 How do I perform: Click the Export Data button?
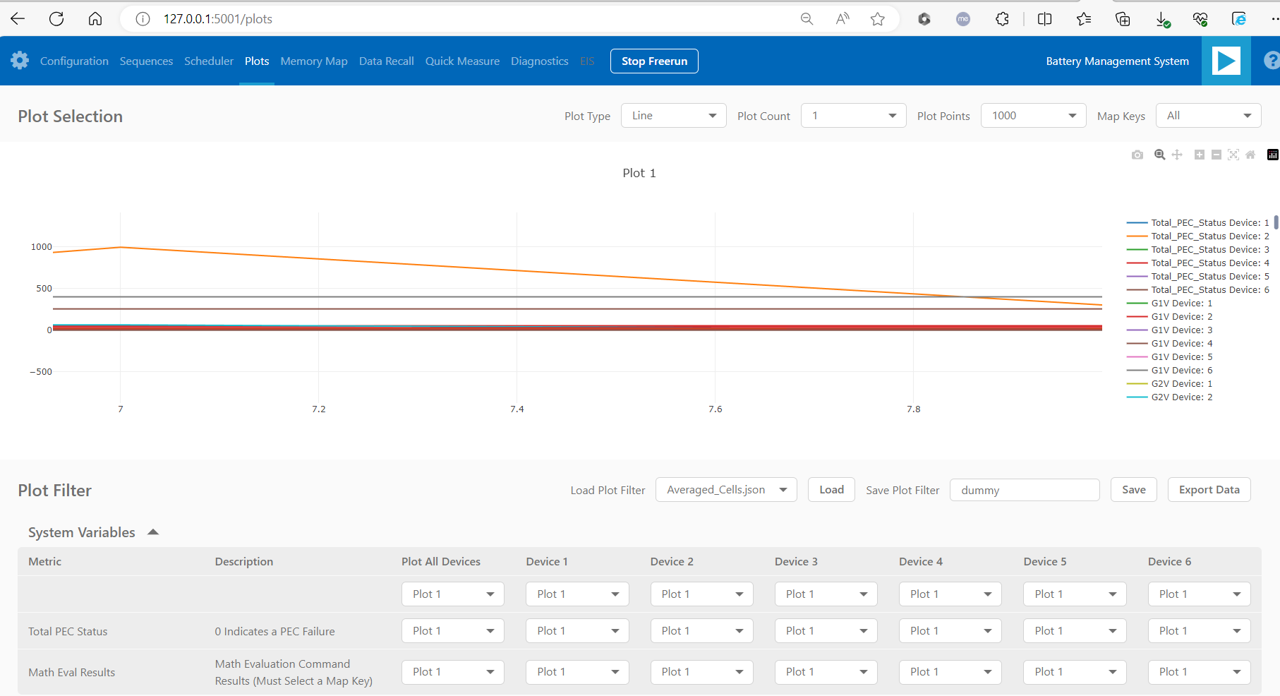[1208, 490]
